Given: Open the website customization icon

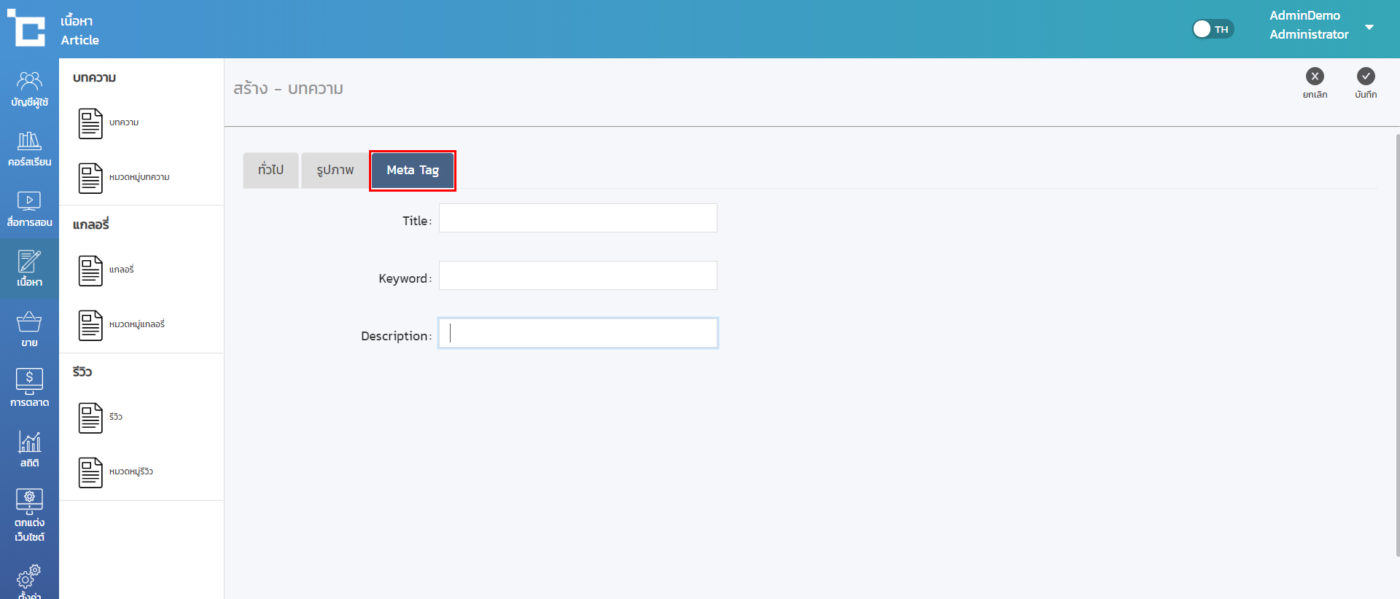Looking at the screenshot, I should tap(30, 501).
